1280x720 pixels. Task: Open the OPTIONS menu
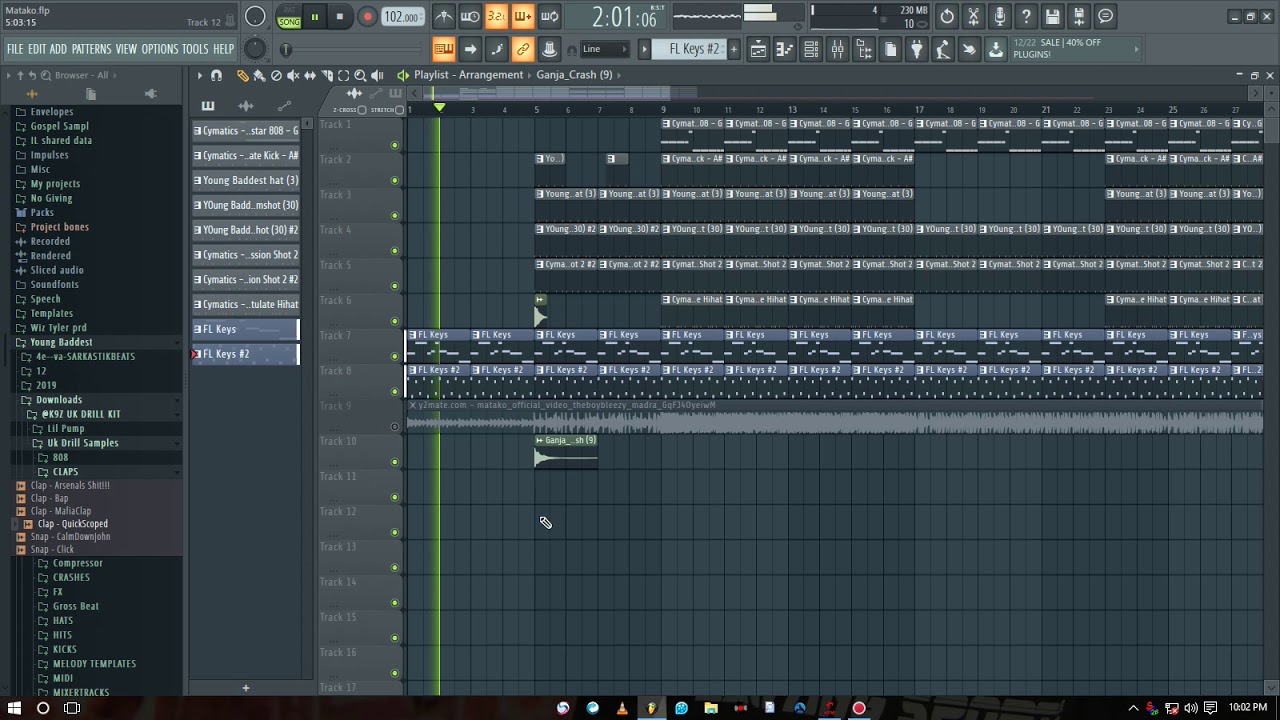(x=159, y=49)
